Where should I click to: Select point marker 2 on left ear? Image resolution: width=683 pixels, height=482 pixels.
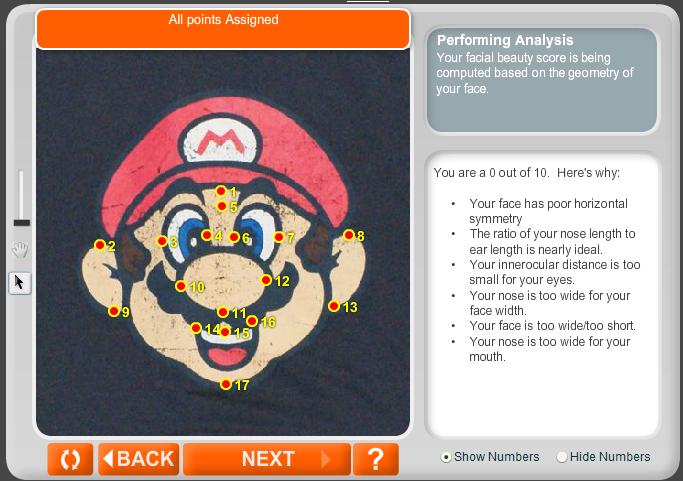(100, 245)
